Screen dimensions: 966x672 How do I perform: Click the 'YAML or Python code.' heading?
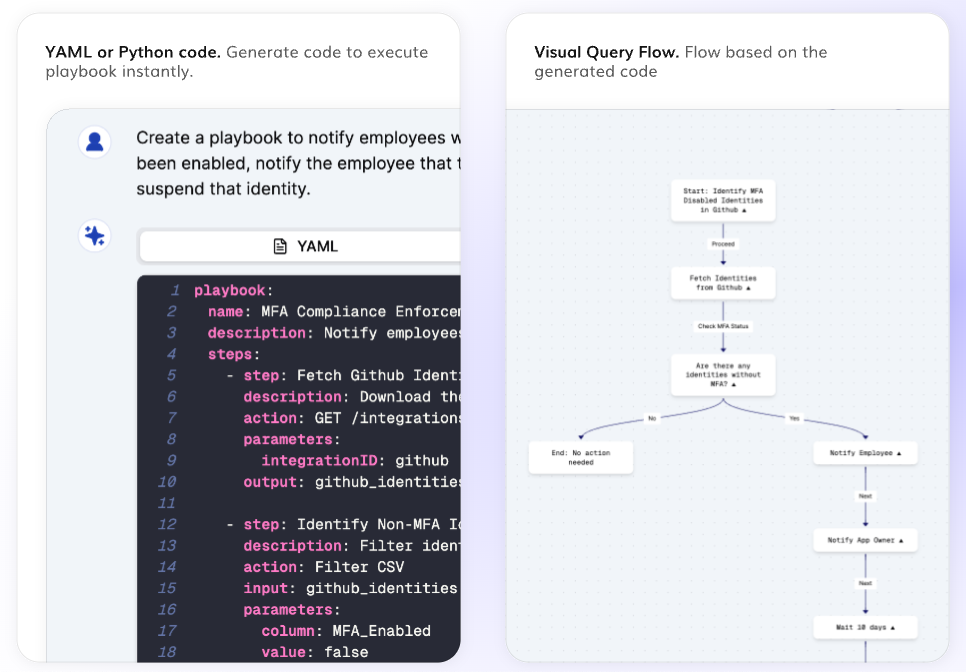[x=132, y=52]
